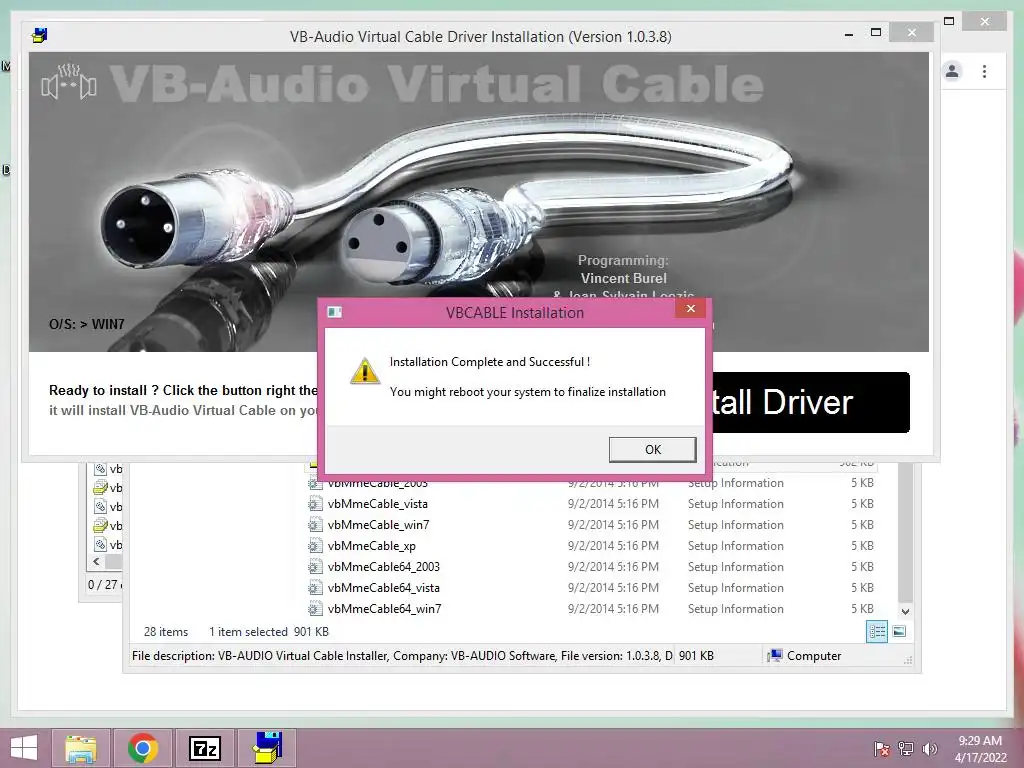Click the Action Center flag tray icon

click(x=881, y=749)
